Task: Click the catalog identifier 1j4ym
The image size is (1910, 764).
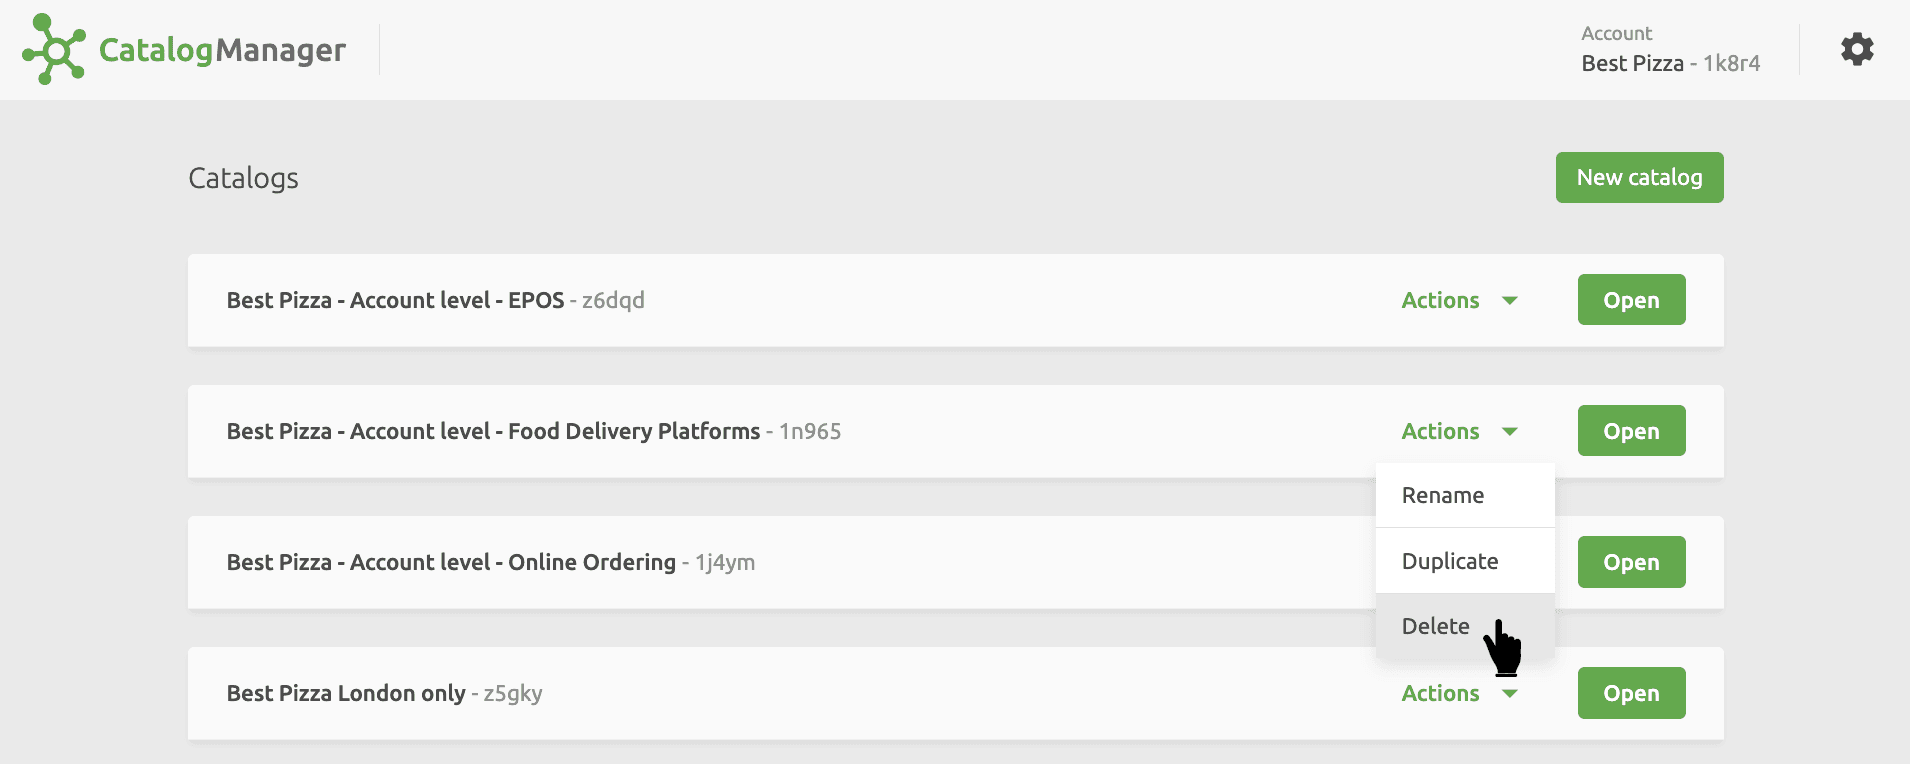Action: pos(724,562)
